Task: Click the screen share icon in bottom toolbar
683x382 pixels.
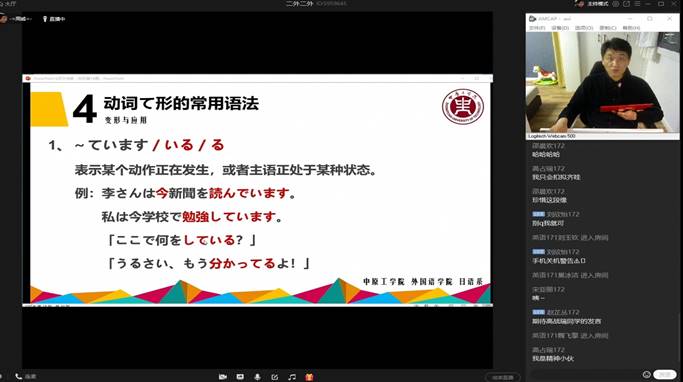Action: tap(240, 377)
